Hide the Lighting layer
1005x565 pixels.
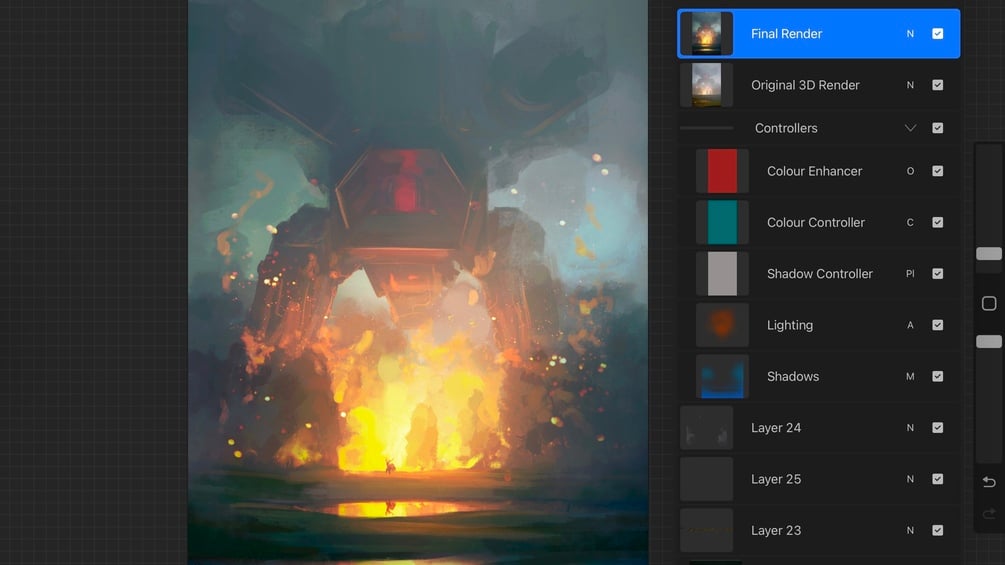(x=938, y=325)
